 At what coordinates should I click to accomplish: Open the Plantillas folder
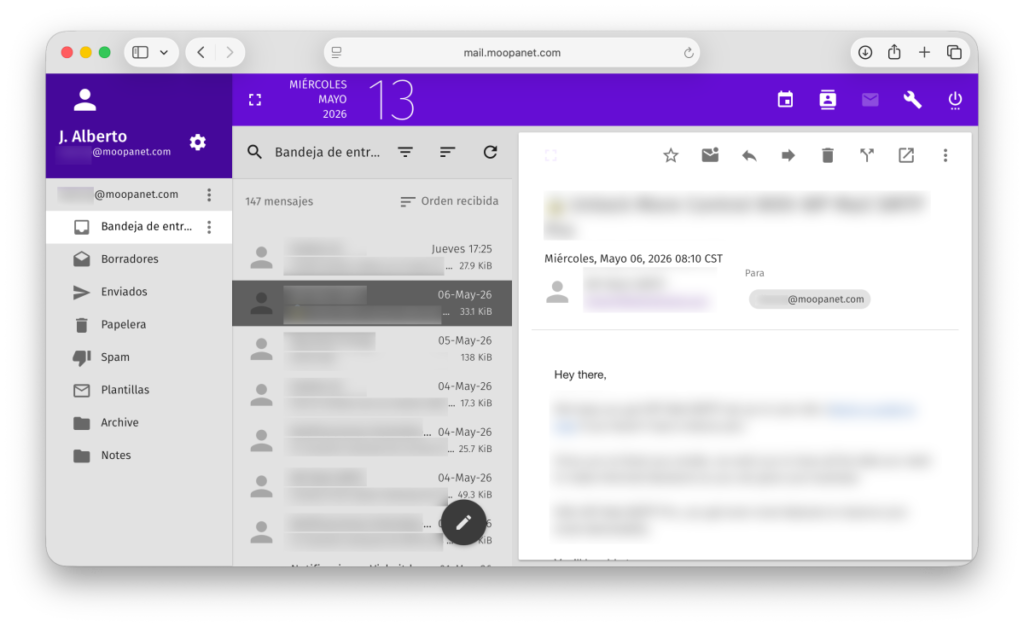[138, 390]
